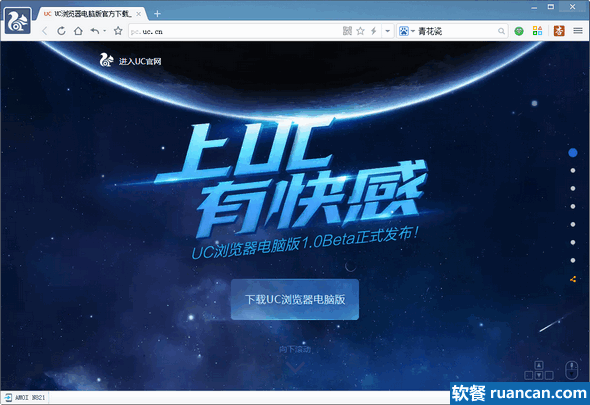Click the pc.uc.cn address bar

pyautogui.click(x=234, y=31)
